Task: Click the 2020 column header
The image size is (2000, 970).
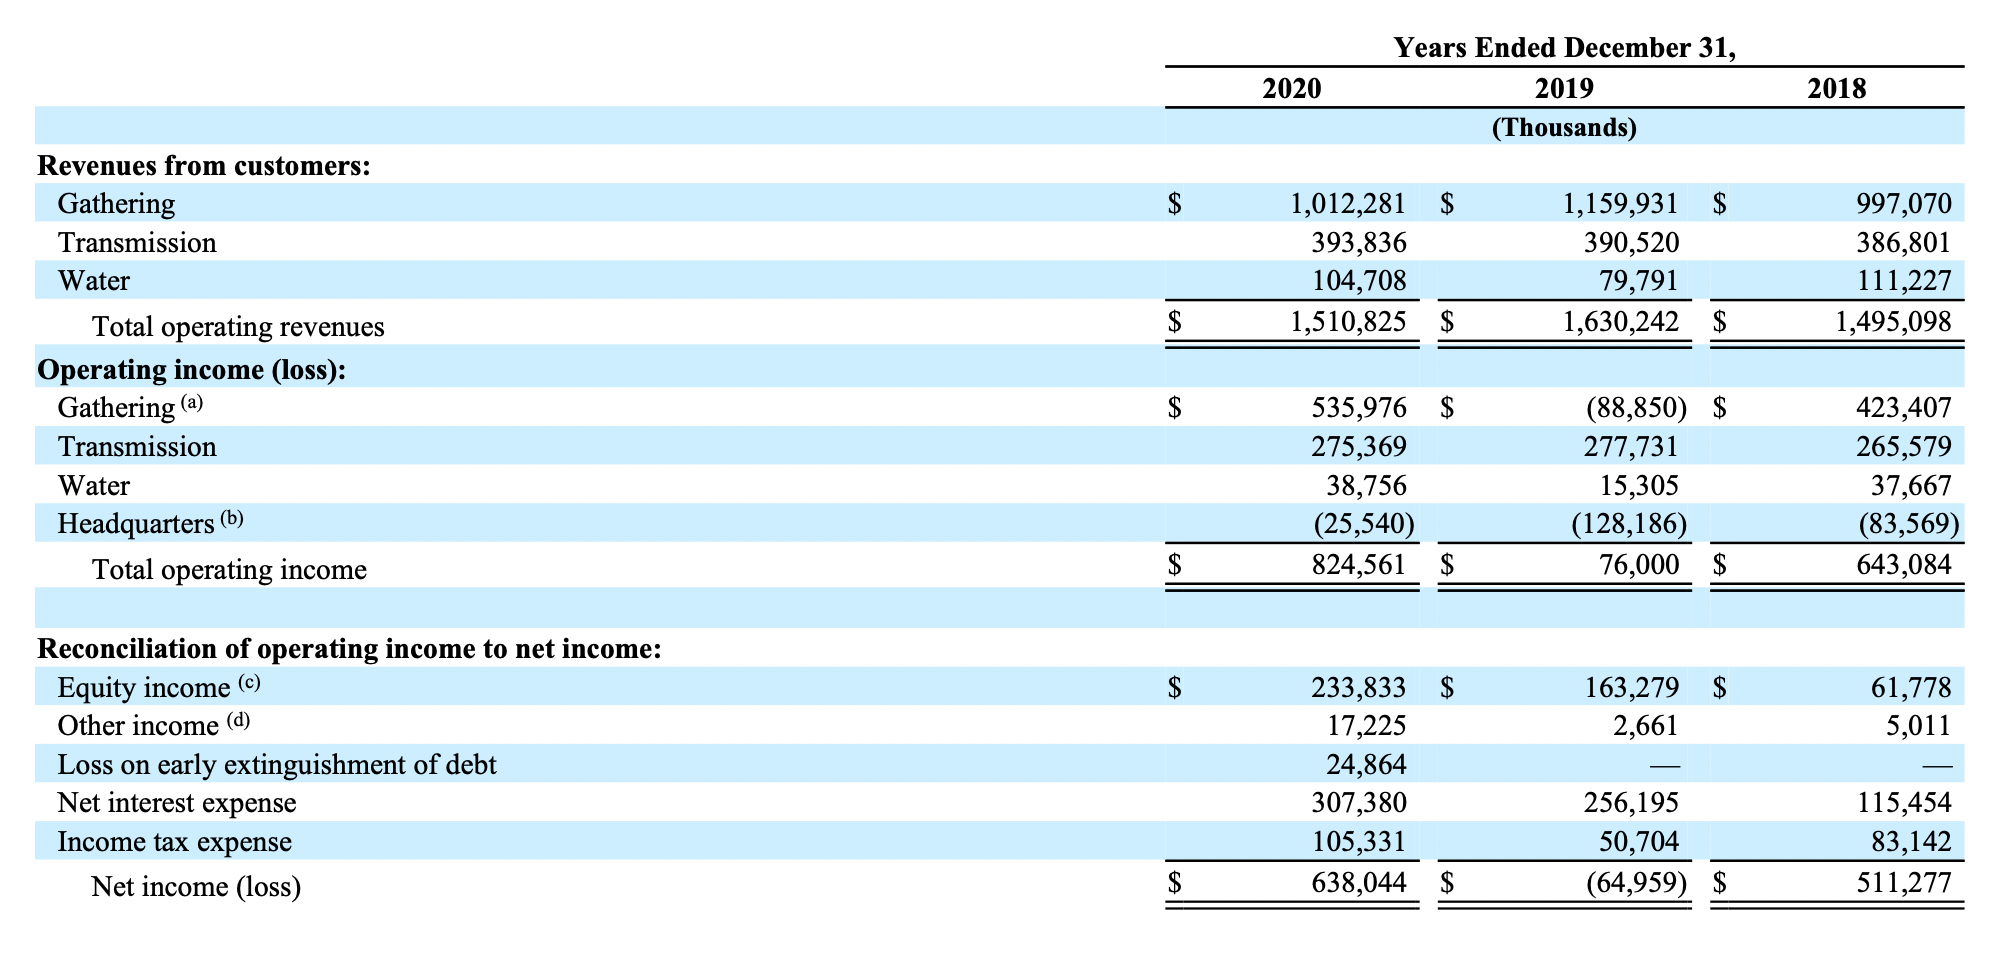Action: pos(1292,89)
